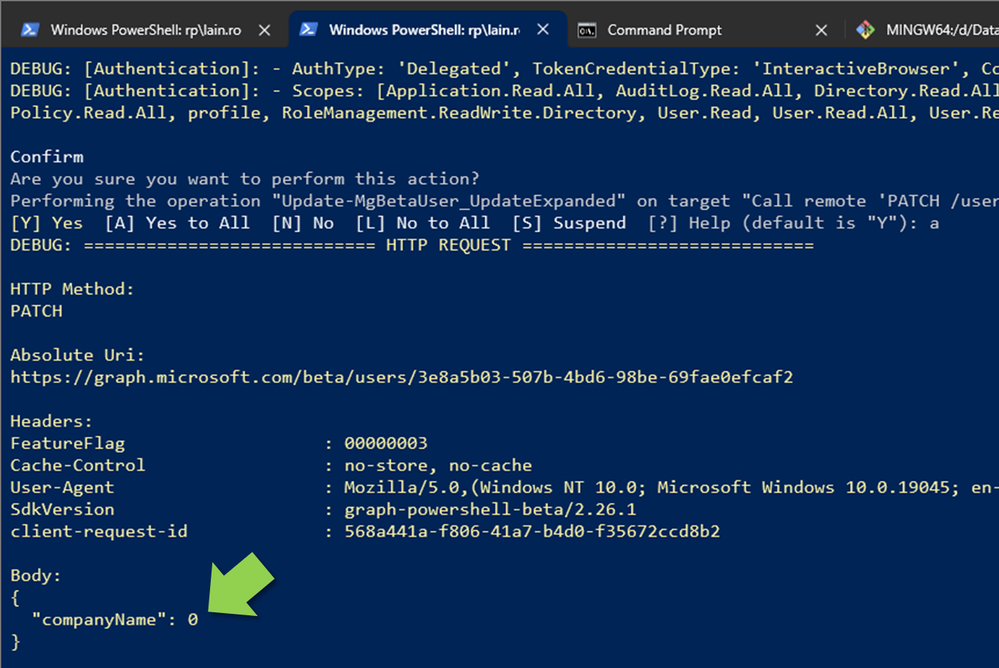Click the graph.microsoft.com Absolute Uri
Screen dimensions: 999x668
coord(401,377)
